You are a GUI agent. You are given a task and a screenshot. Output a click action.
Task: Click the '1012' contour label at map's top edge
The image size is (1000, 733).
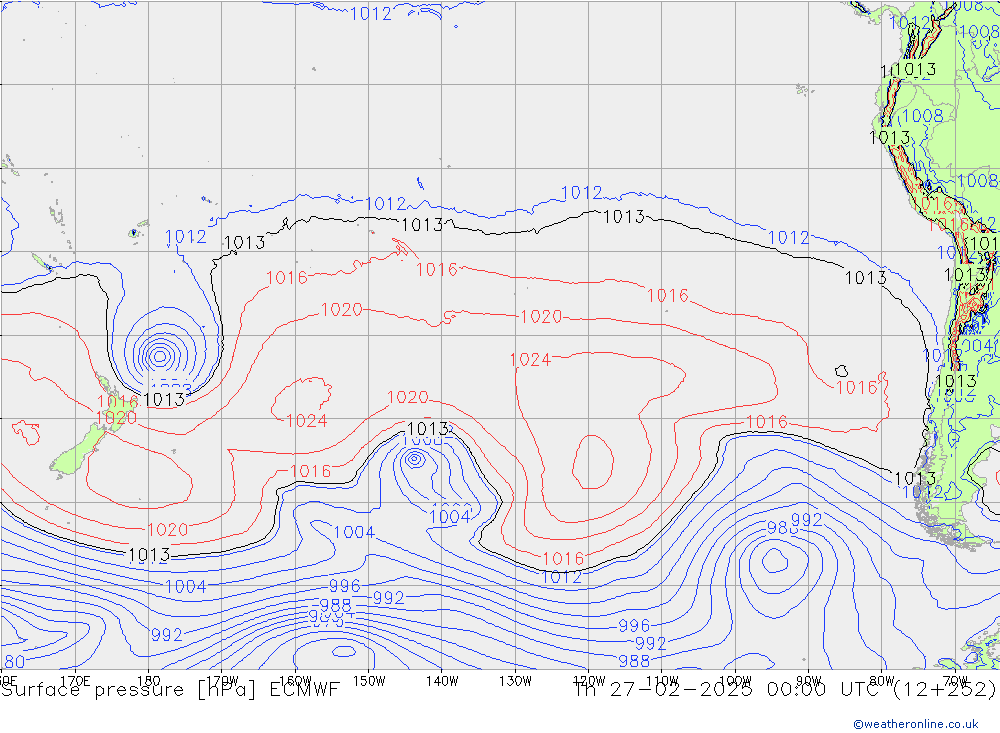pyautogui.click(x=371, y=13)
